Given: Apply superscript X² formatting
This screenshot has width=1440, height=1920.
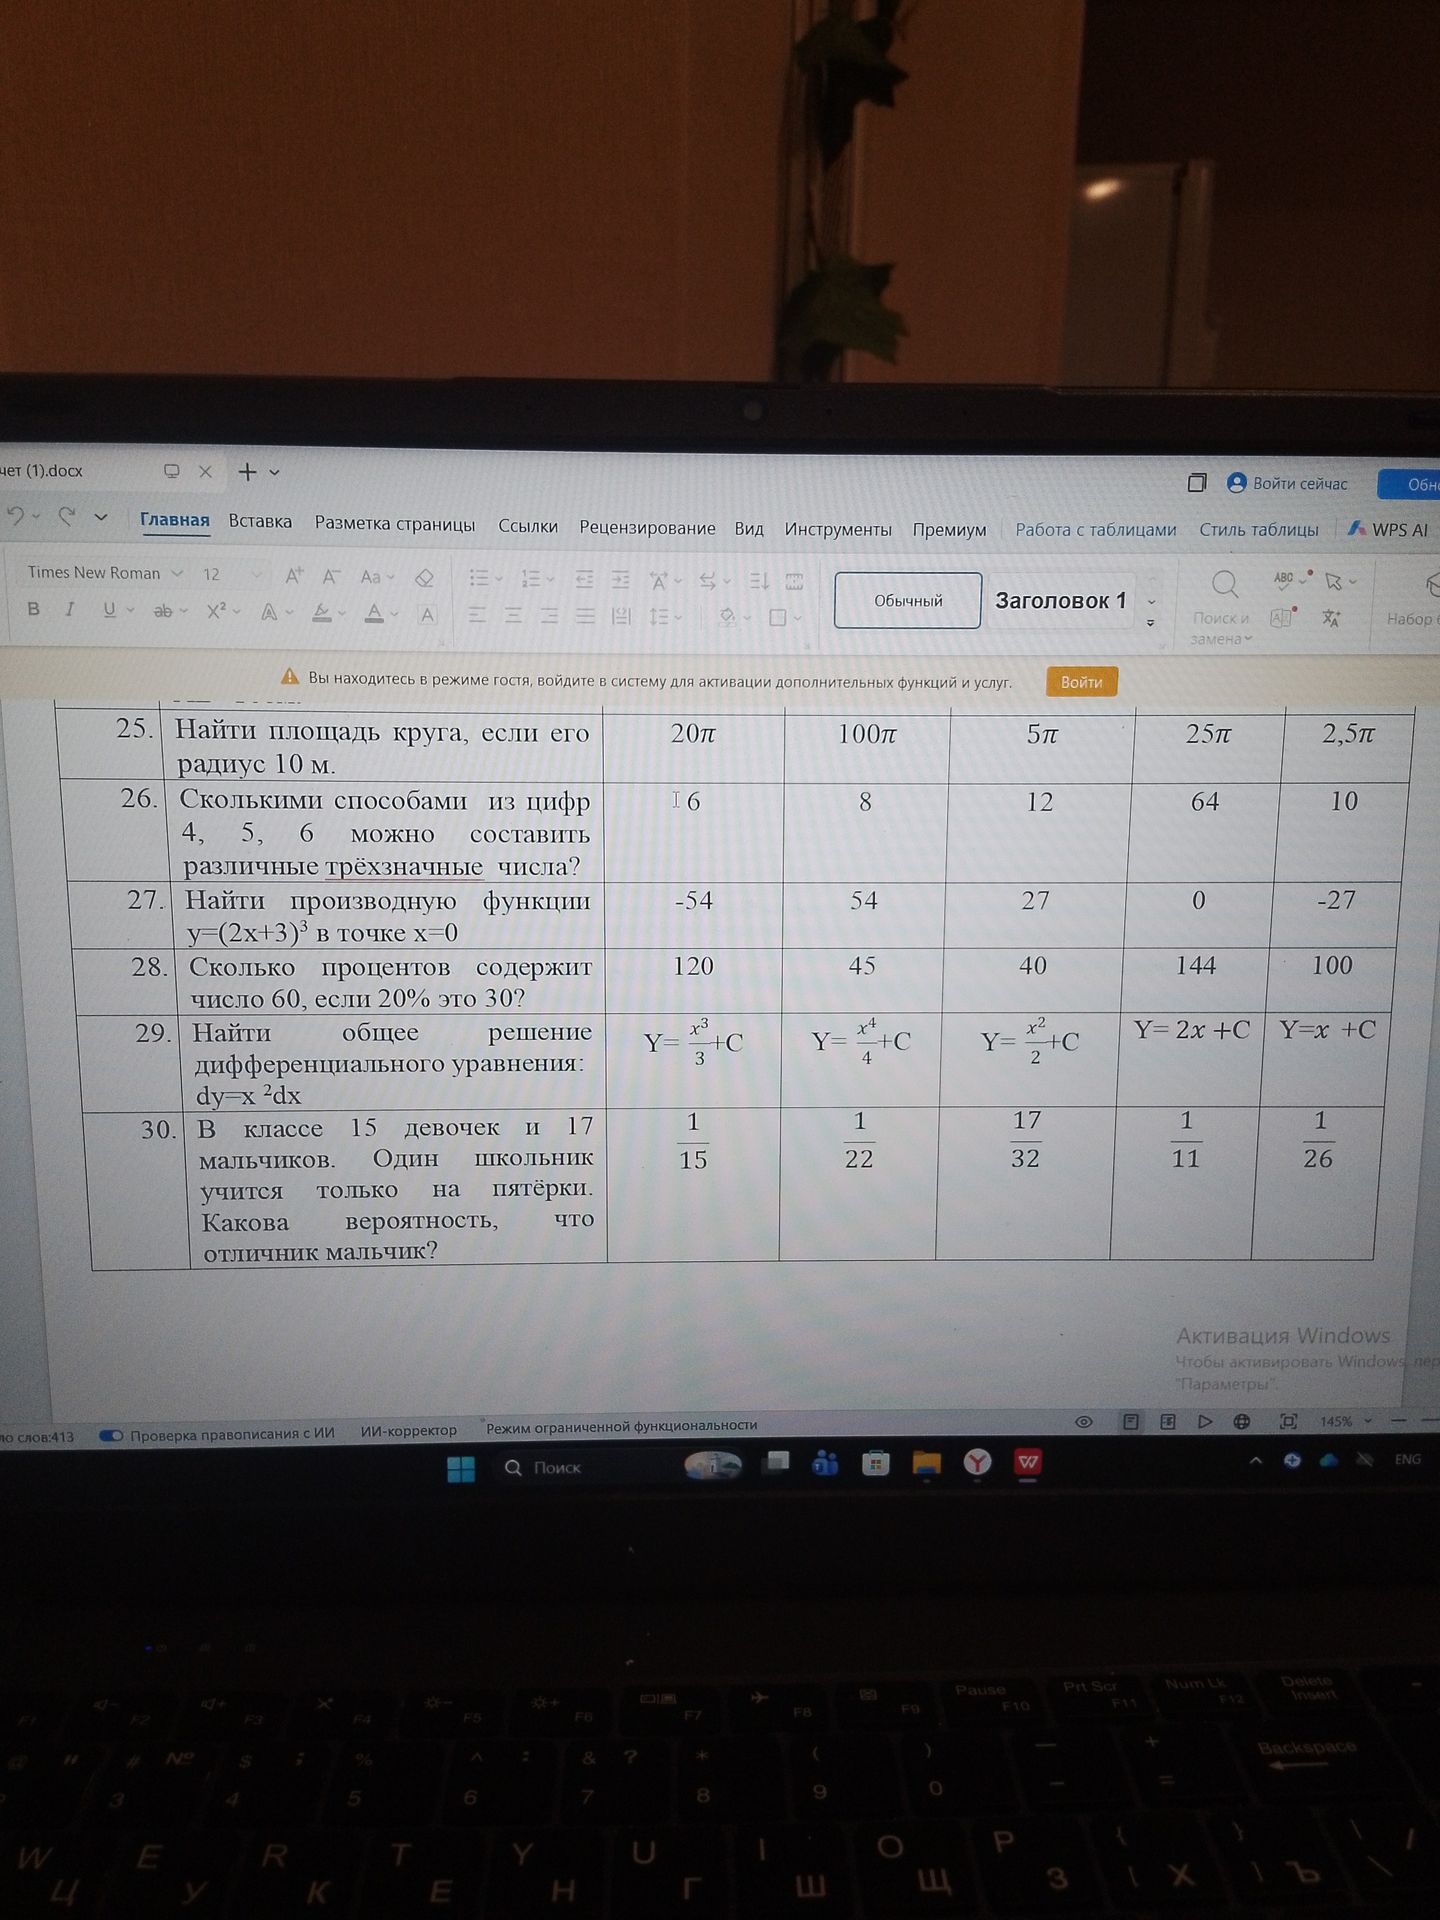Looking at the screenshot, I should point(216,610).
